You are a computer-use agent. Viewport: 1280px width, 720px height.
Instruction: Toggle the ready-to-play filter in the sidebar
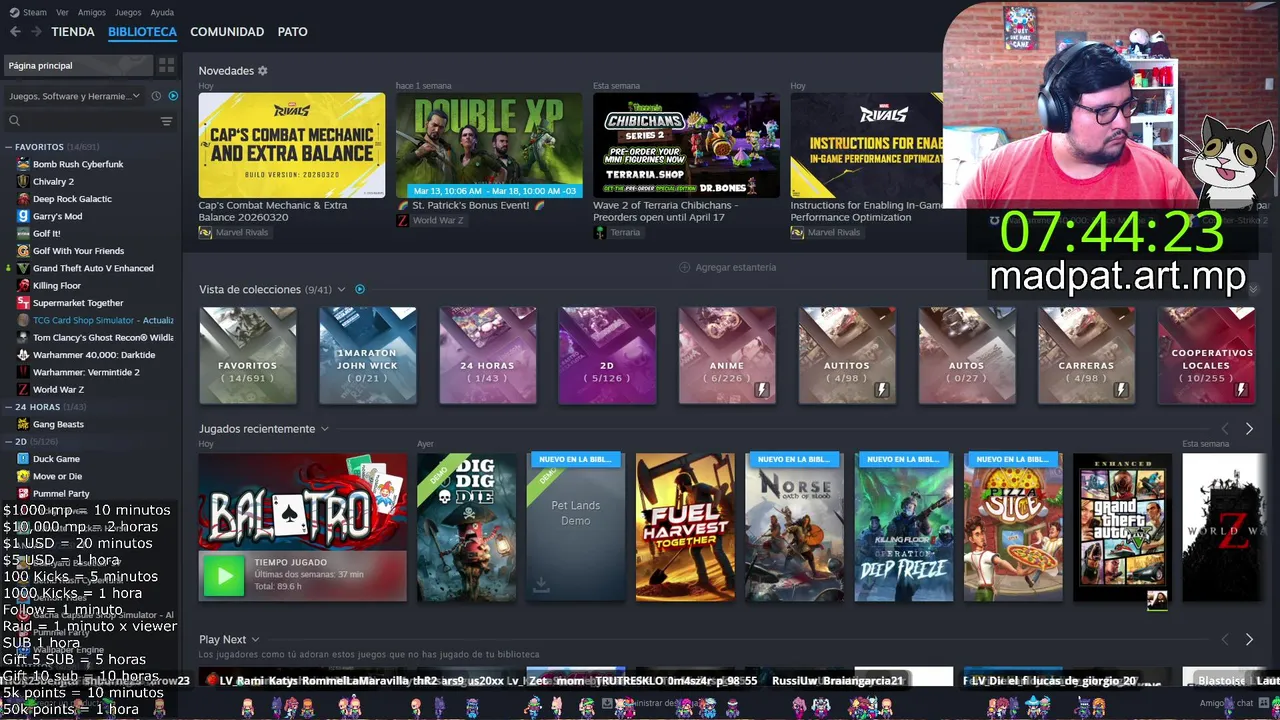173,96
